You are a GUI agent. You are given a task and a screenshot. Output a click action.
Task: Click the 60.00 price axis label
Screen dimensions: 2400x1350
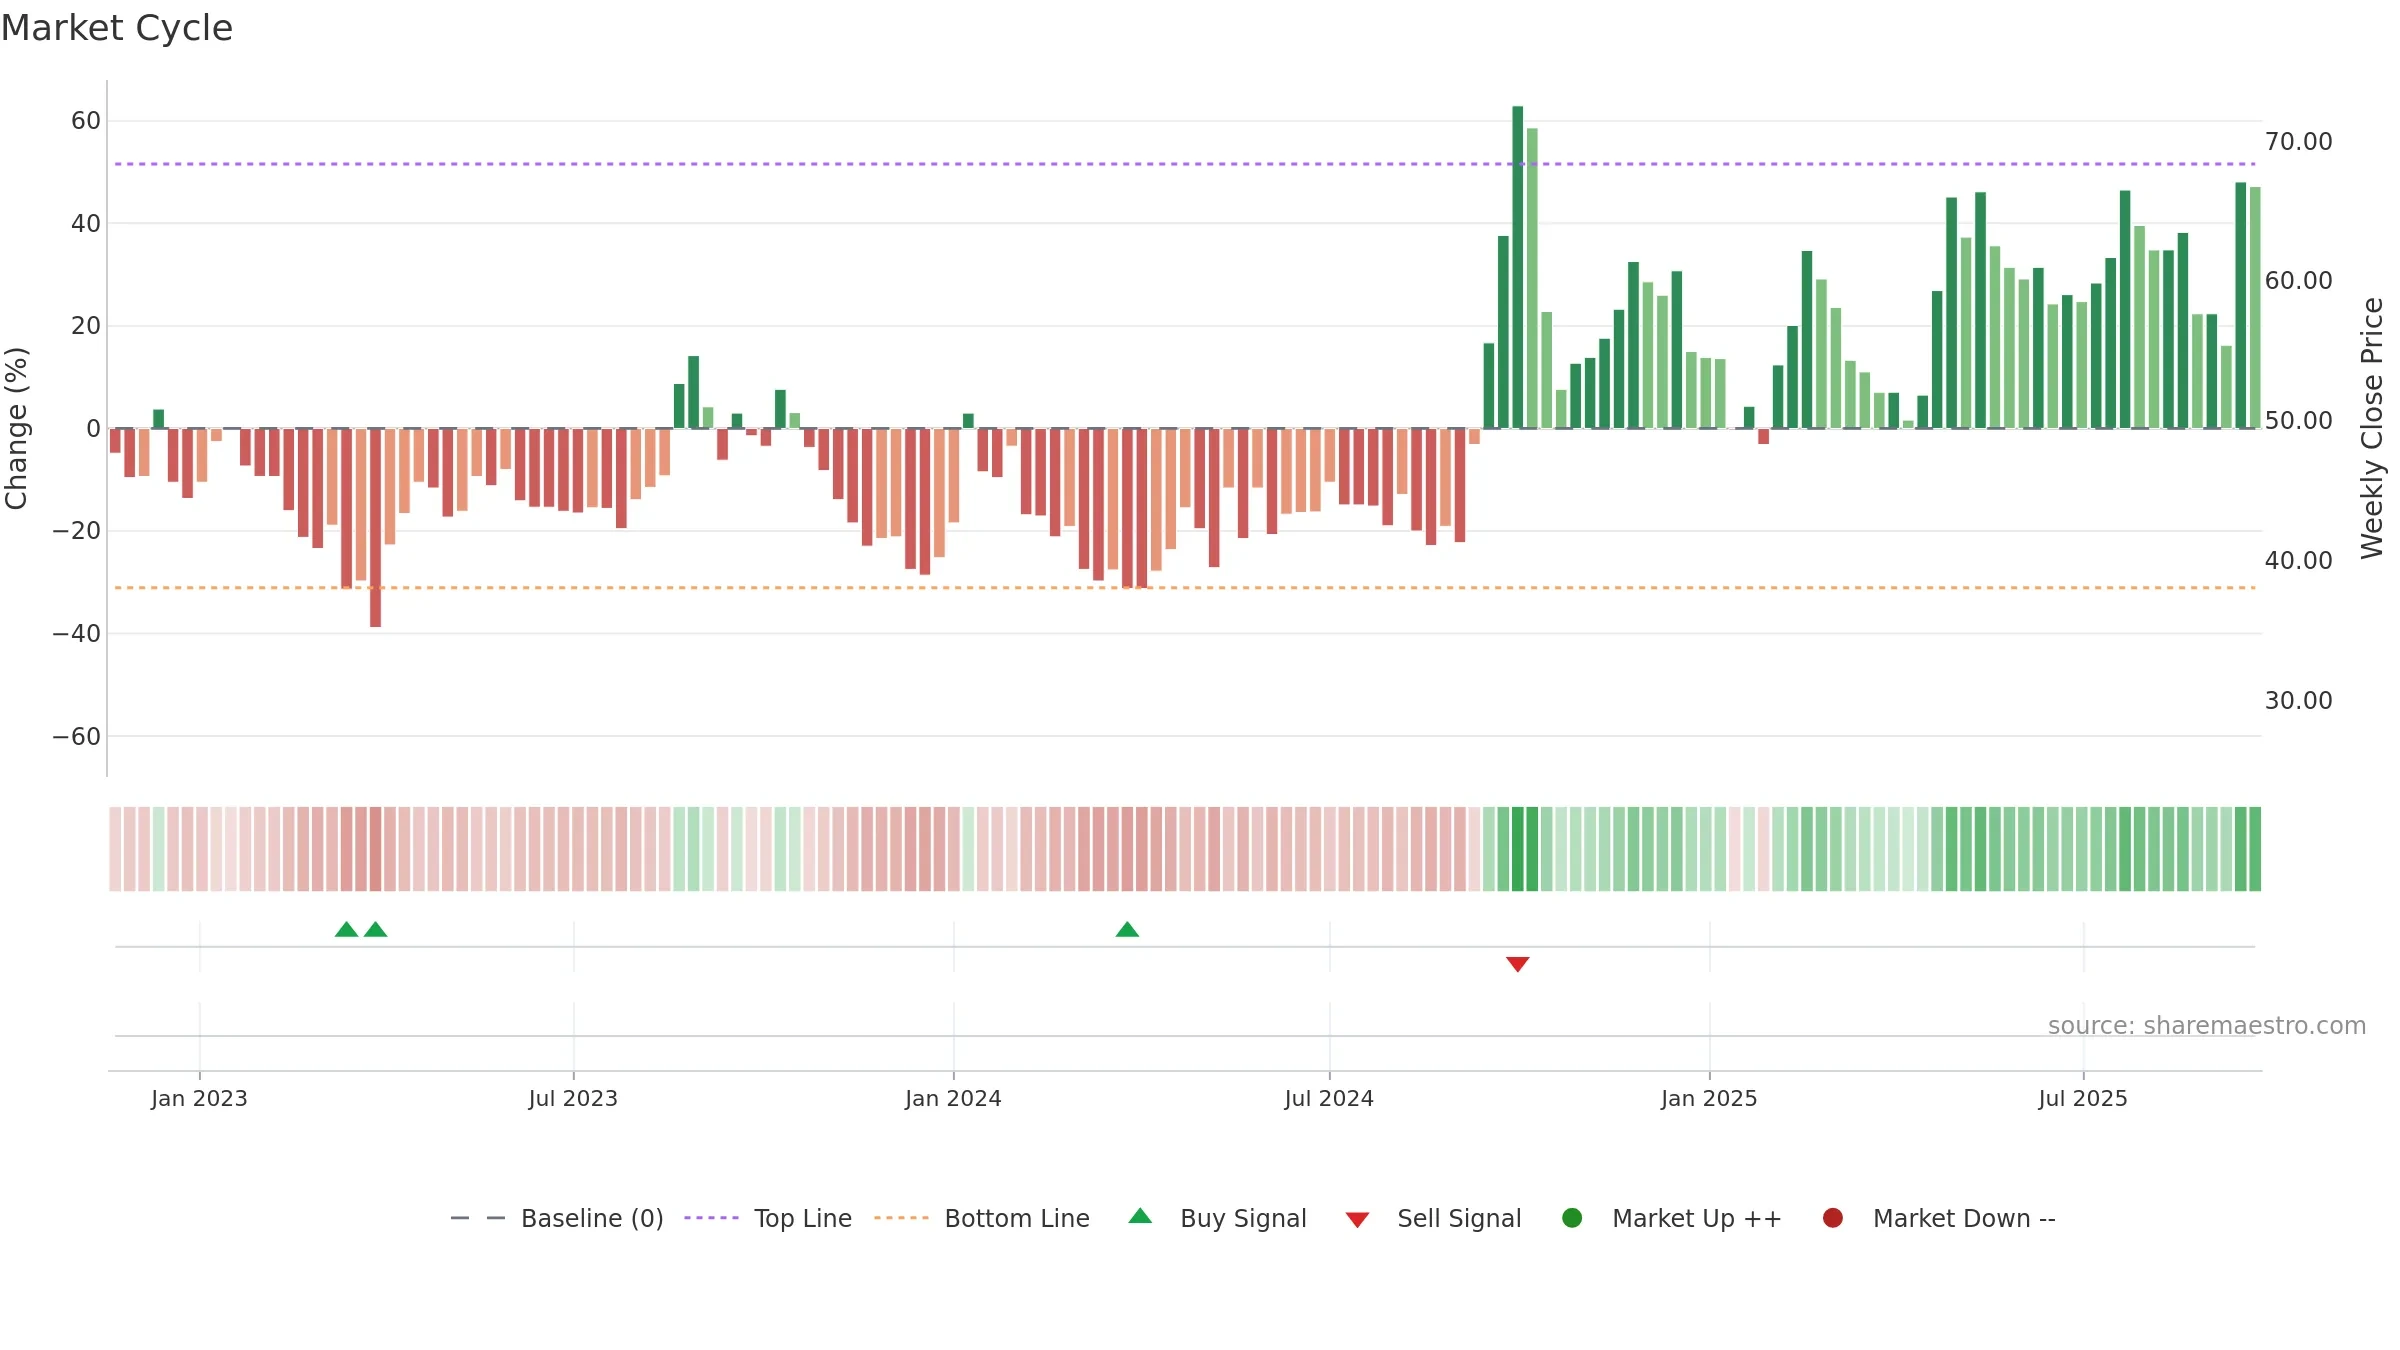(x=2298, y=280)
